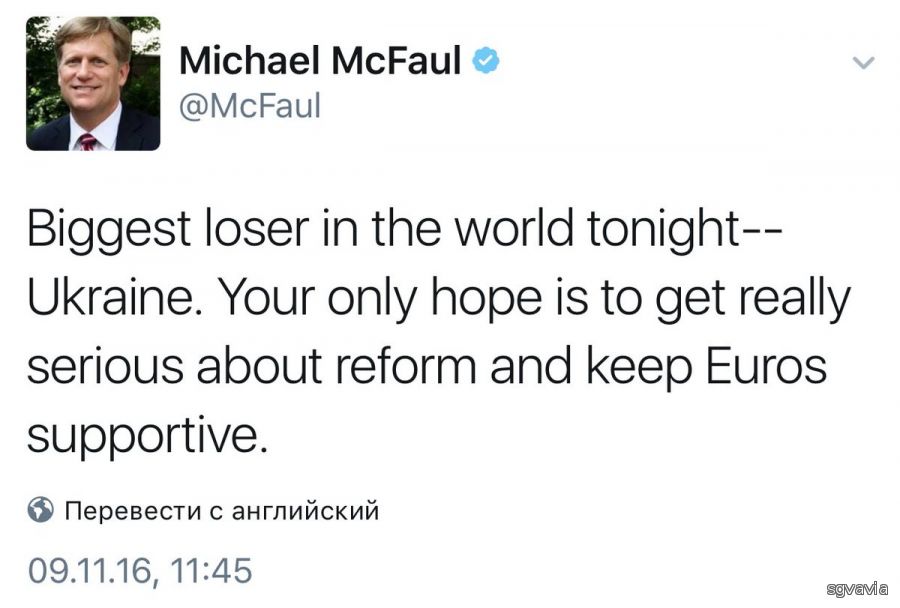This screenshot has height=608, width=900.
Task: Expand the tweet options chevron
Action: point(864,62)
